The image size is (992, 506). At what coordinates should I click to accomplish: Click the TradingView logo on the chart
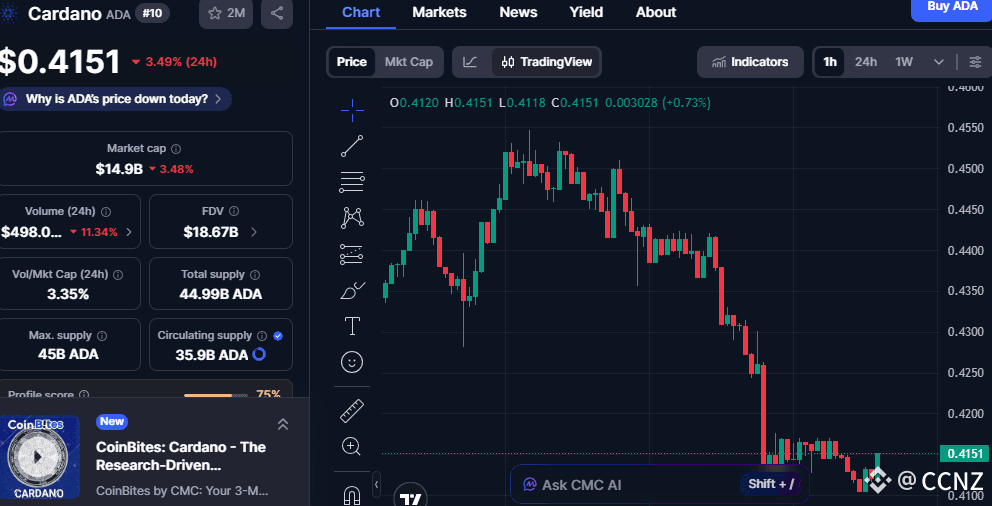pos(411,499)
